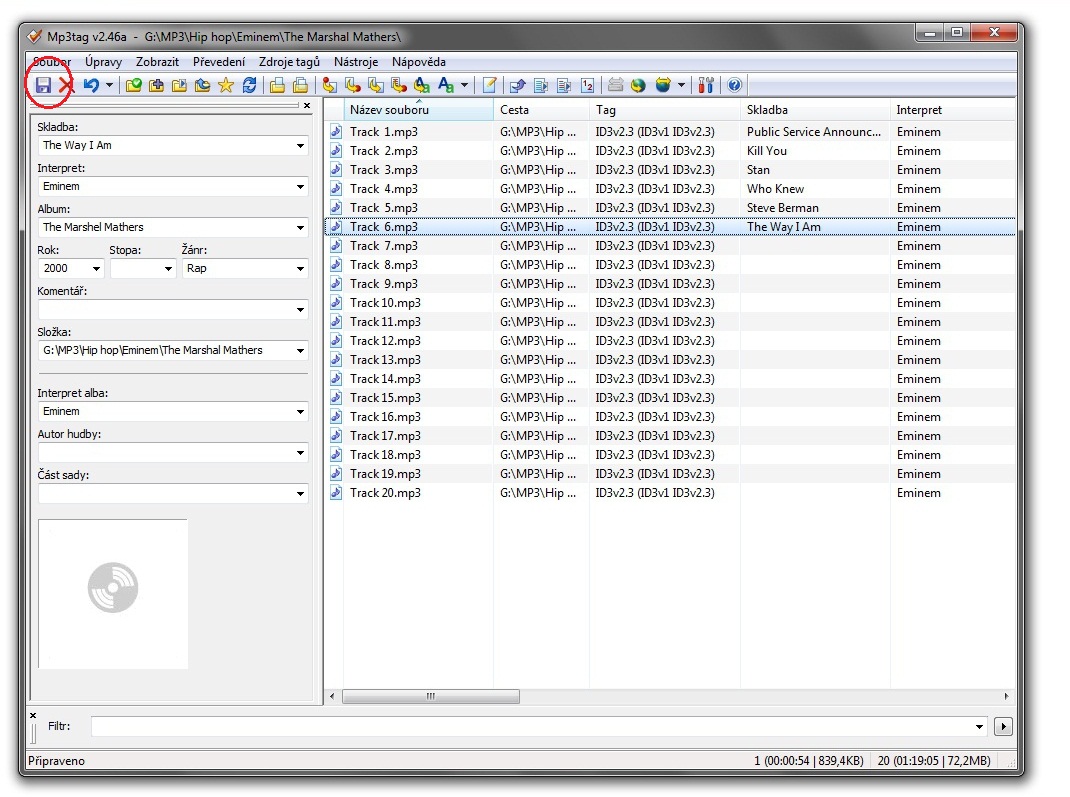
Task: Open the Autonumbering wizard '12' icon
Action: tap(588, 85)
